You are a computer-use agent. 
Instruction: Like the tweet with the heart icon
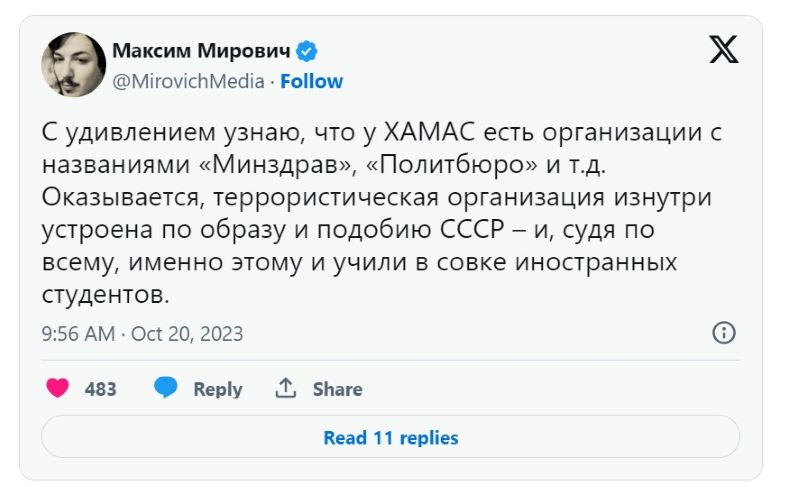[58, 388]
